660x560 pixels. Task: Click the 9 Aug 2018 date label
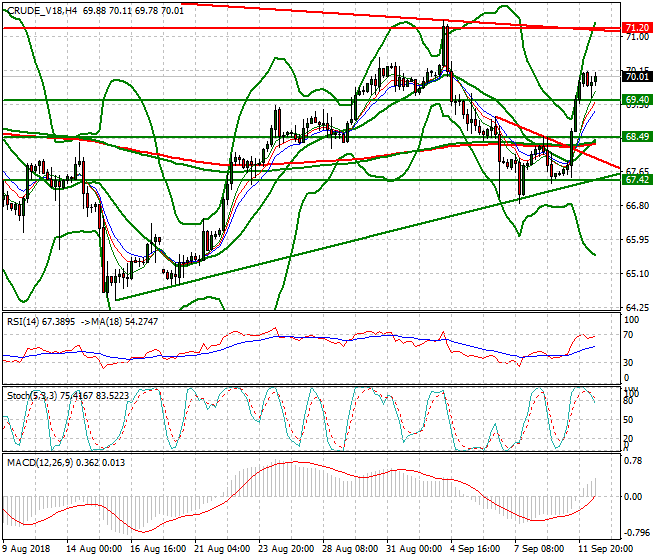click(x=26, y=549)
